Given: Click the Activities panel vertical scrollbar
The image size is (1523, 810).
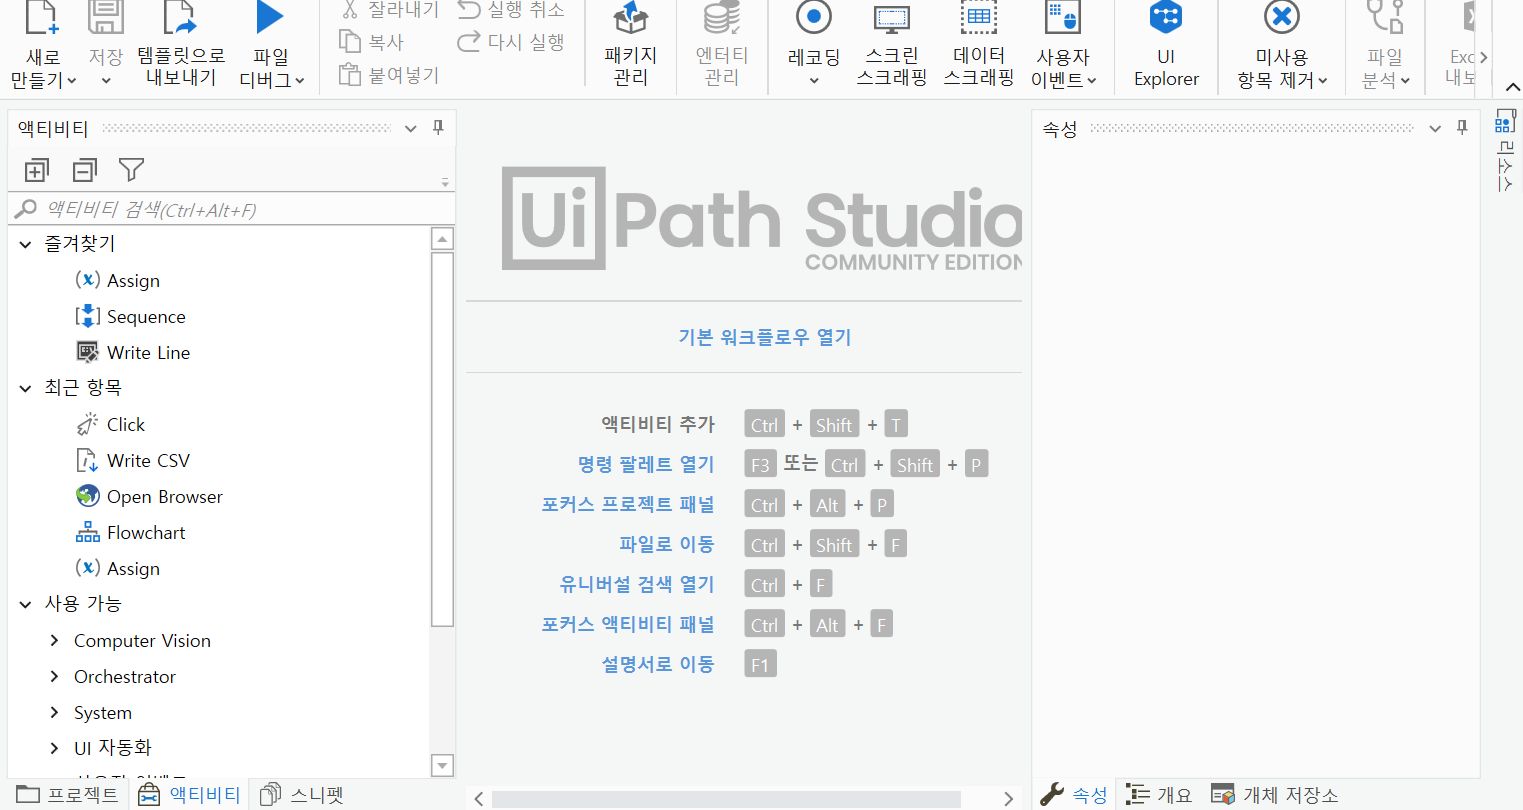Looking at the screenshot, I should (x=442, y=438).
